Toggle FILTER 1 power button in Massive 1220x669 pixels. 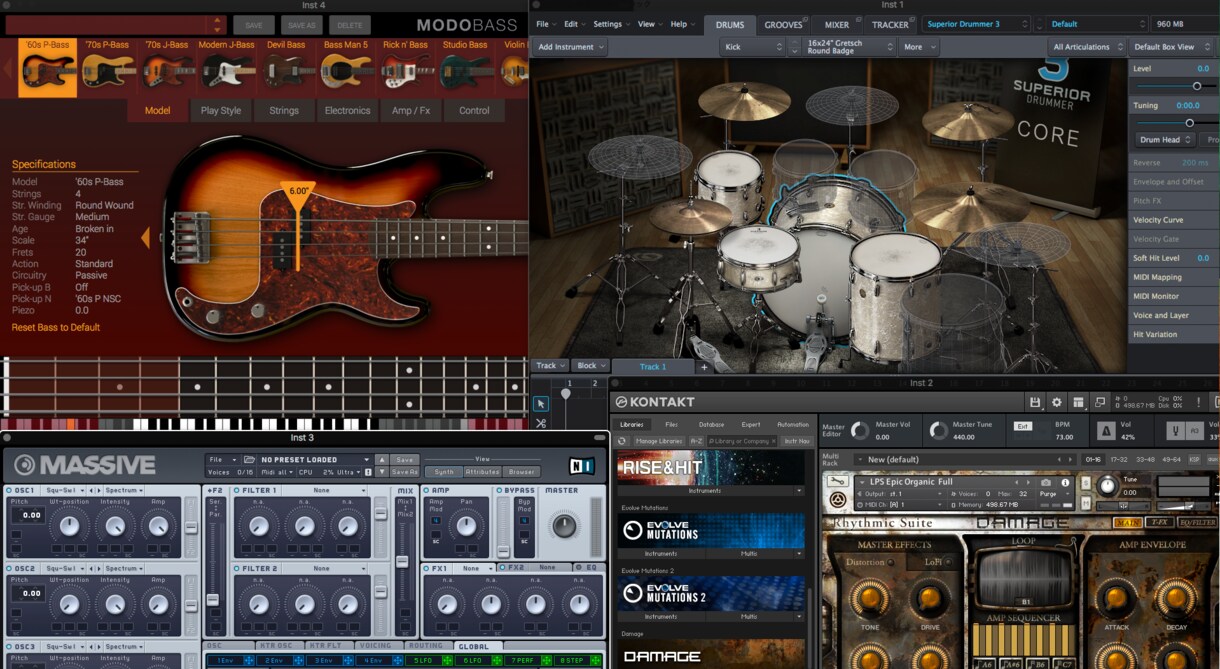(237, 491)
